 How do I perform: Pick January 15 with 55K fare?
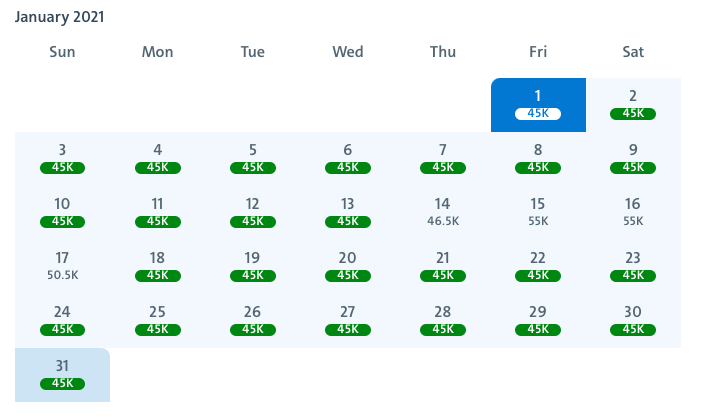pyautogui.click(x=537, y=212)
